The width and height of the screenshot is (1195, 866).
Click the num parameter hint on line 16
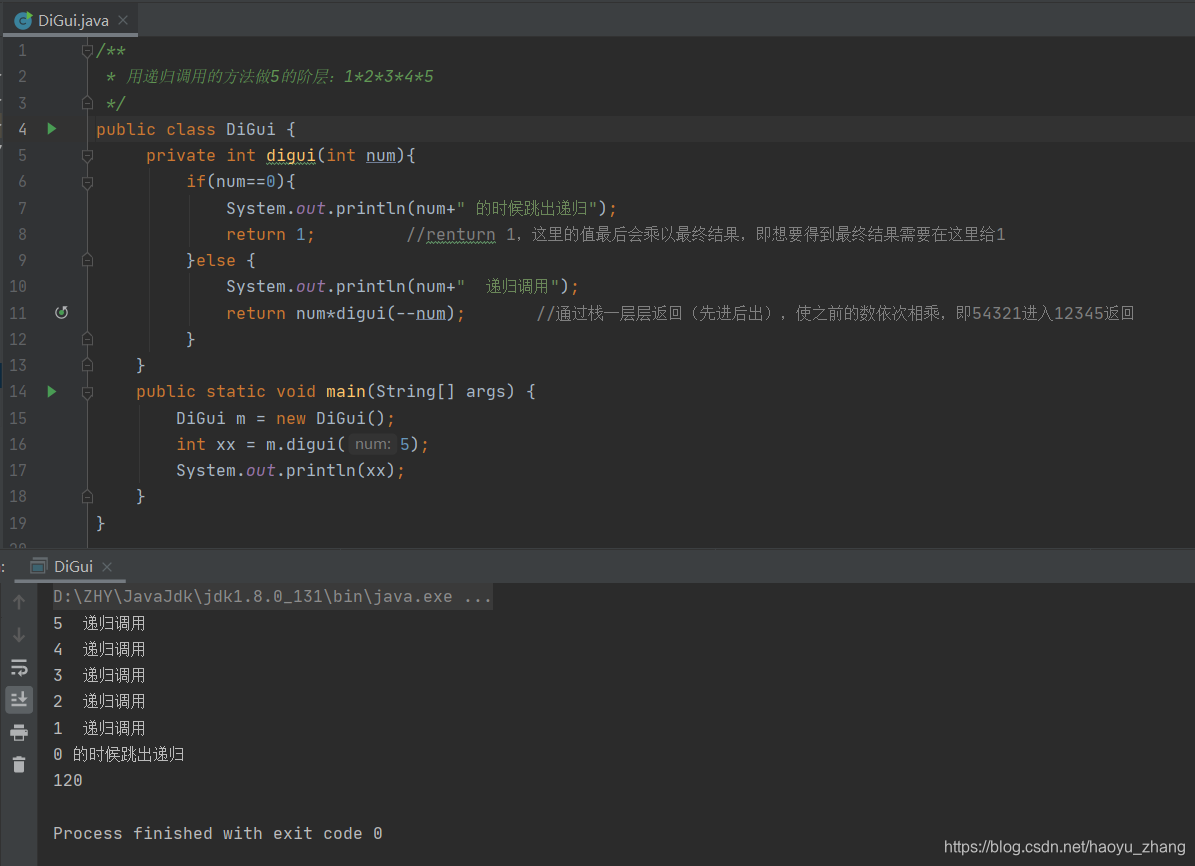(373, 444)
